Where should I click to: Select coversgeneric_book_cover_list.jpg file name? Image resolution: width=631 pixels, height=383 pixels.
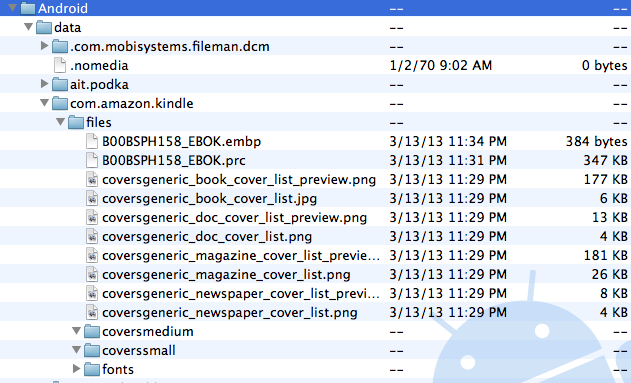tap(210, 199)
